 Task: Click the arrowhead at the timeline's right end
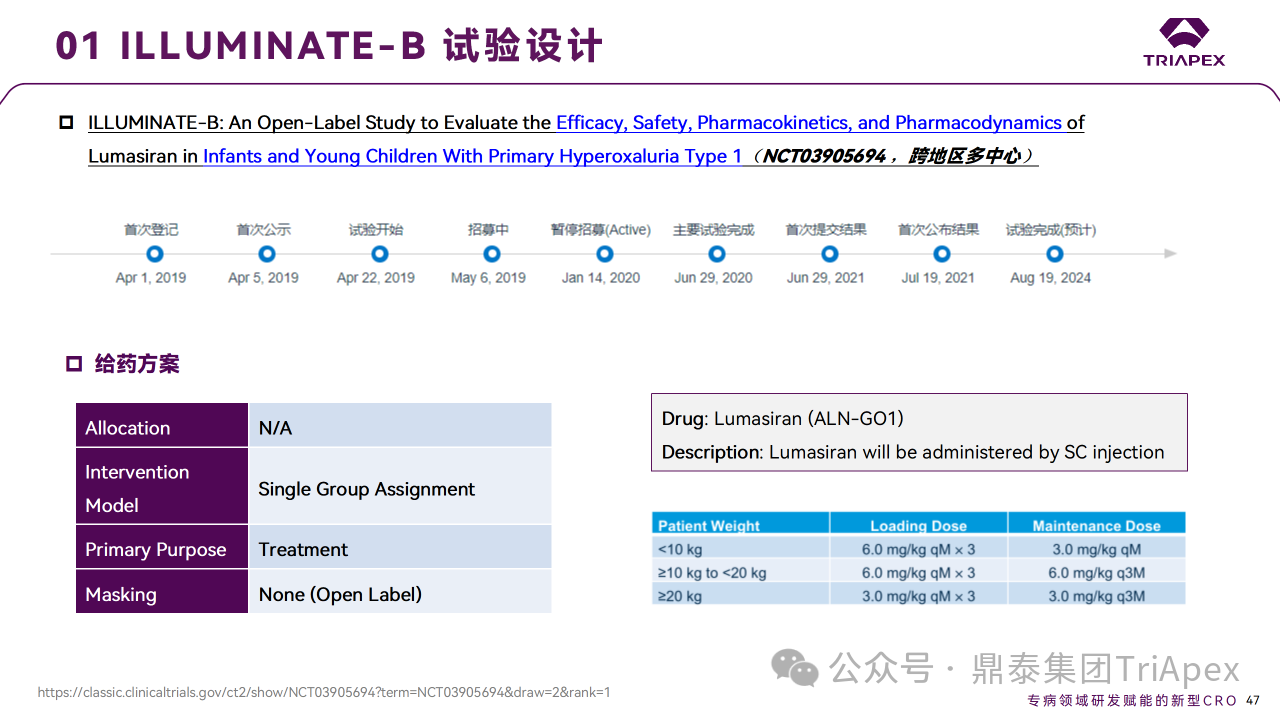[1170, 254]
